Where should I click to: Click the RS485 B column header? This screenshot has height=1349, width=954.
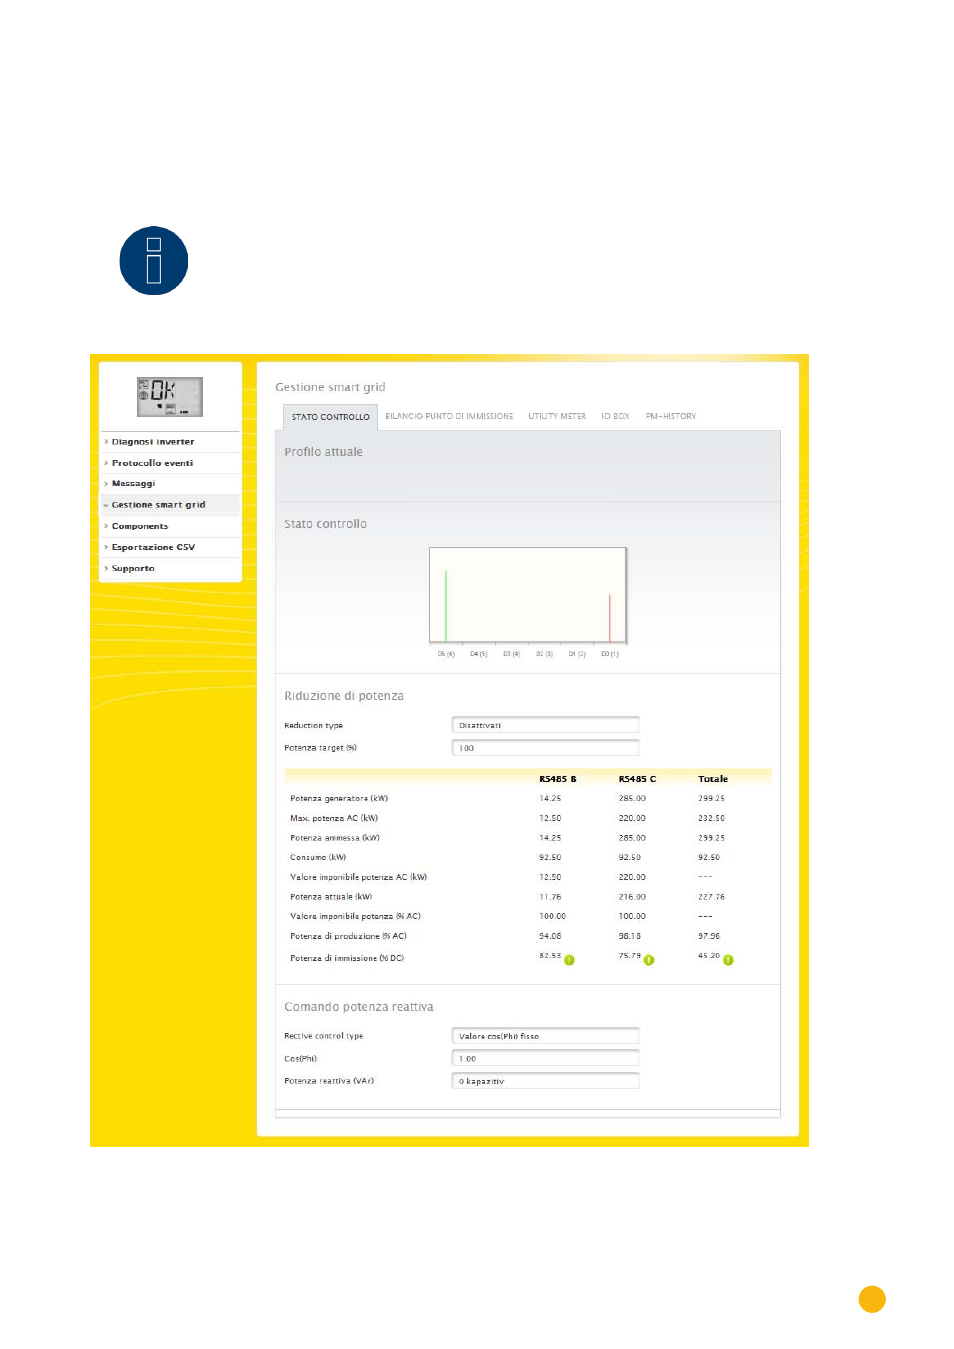coord(557,779)
